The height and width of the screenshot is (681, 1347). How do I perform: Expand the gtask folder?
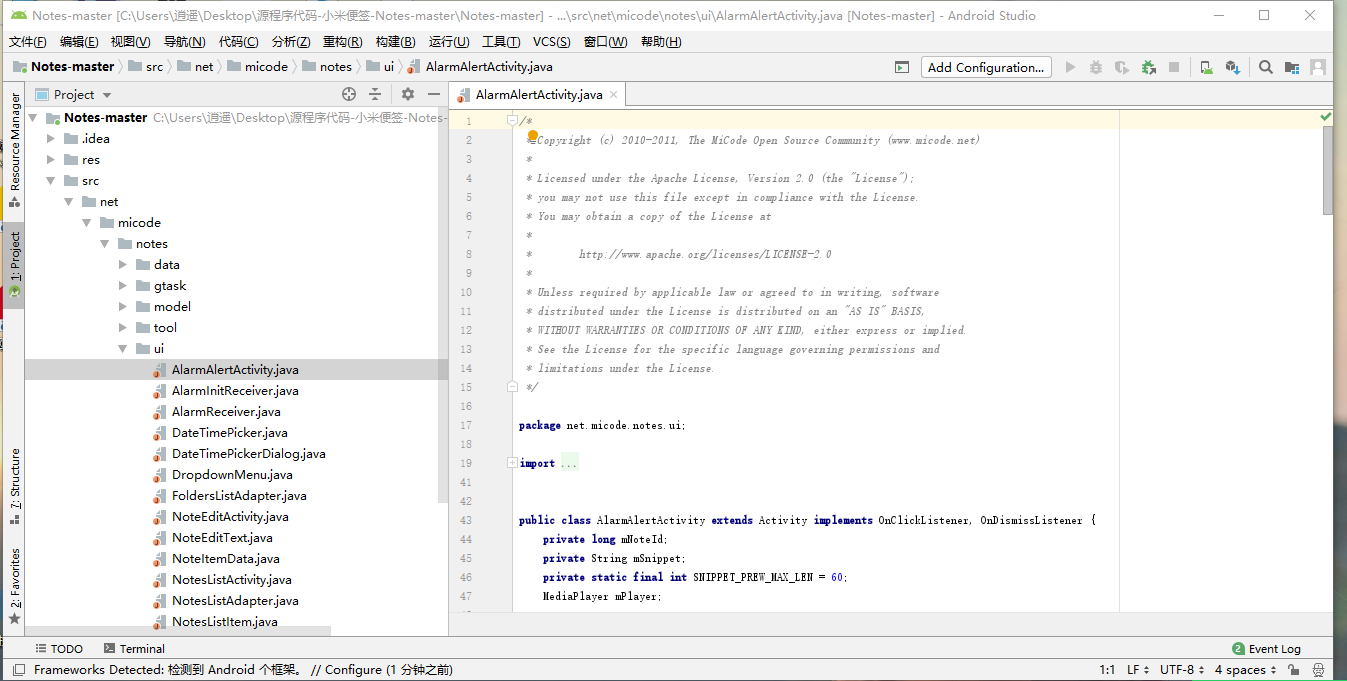pyautogui.click(x=123, y=285)
